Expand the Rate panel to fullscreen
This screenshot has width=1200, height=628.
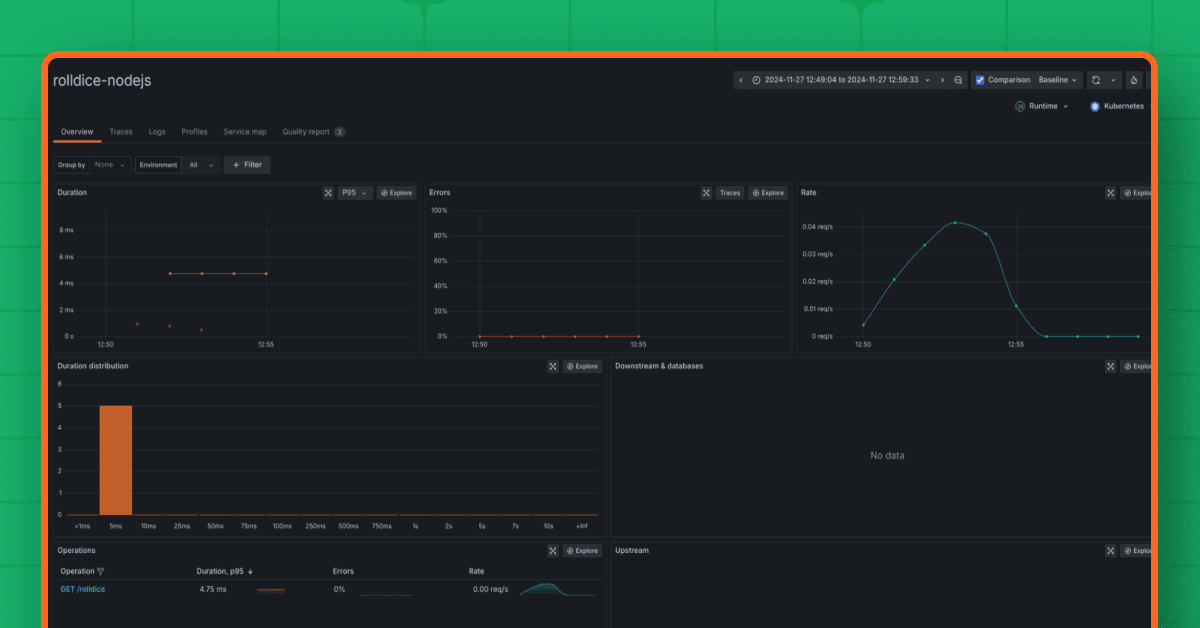click(x=1110, y=192)
